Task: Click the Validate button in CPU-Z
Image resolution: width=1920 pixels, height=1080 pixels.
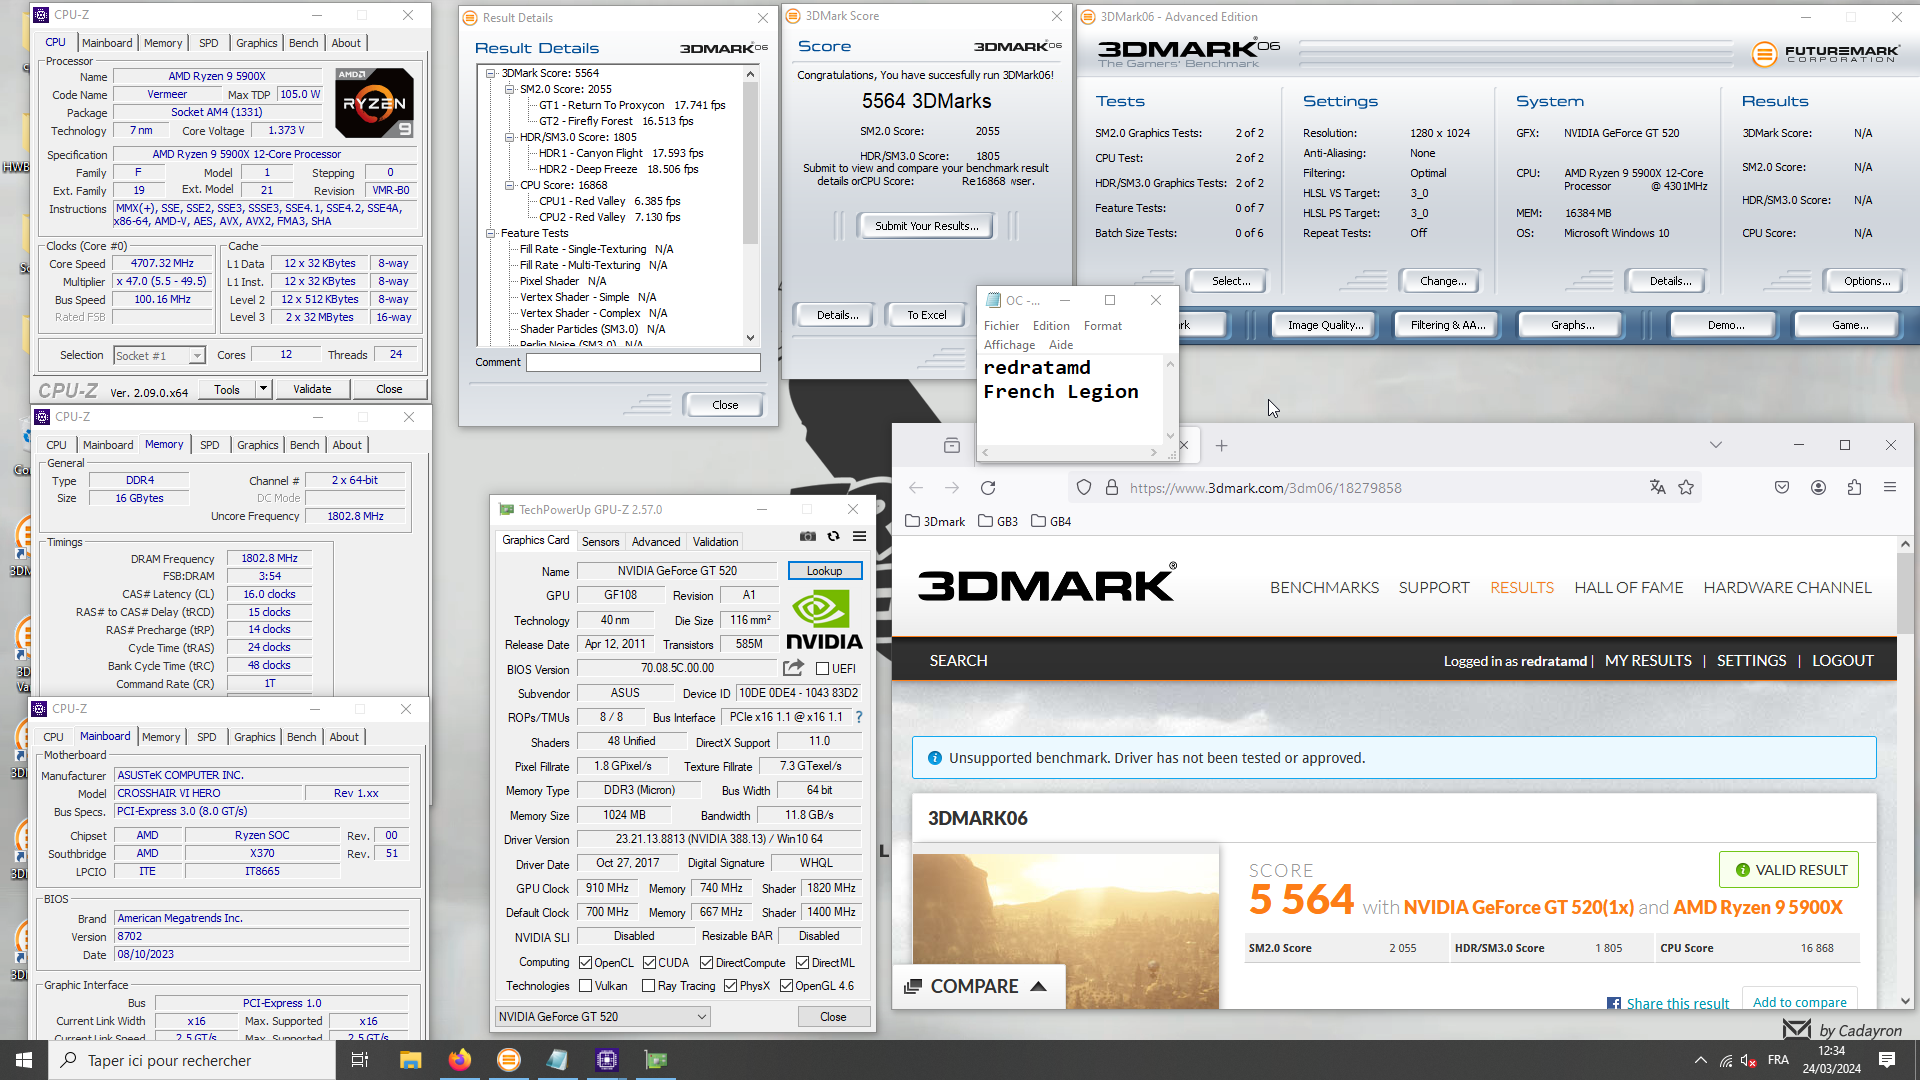Action: coord(312,389)
